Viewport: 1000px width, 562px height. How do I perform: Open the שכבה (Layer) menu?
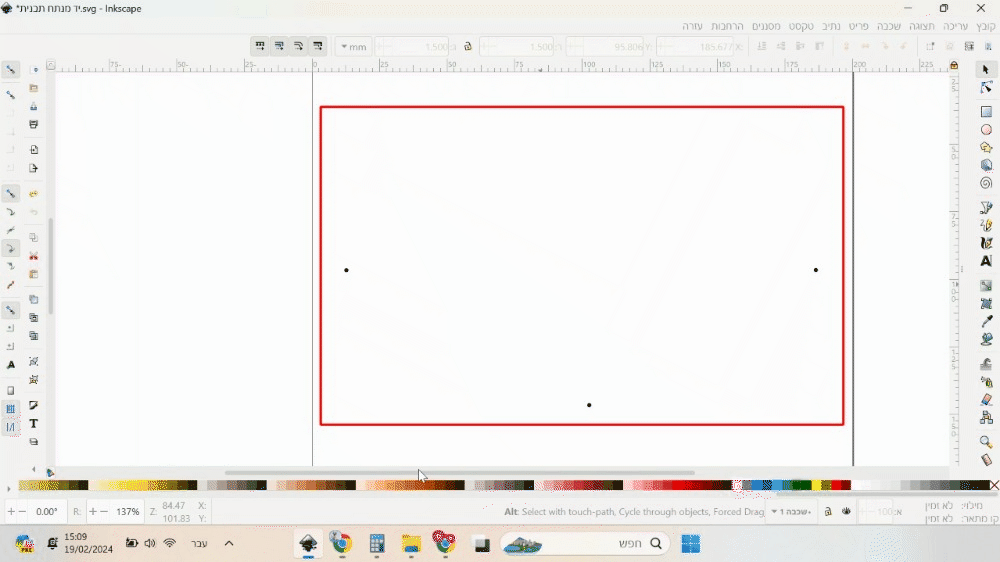pyautogui.click(x=888, y=26)
